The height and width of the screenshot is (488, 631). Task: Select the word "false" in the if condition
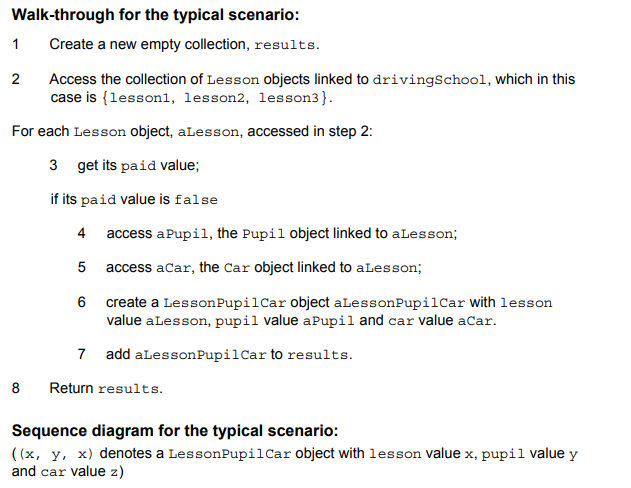(x=196, y=199)
